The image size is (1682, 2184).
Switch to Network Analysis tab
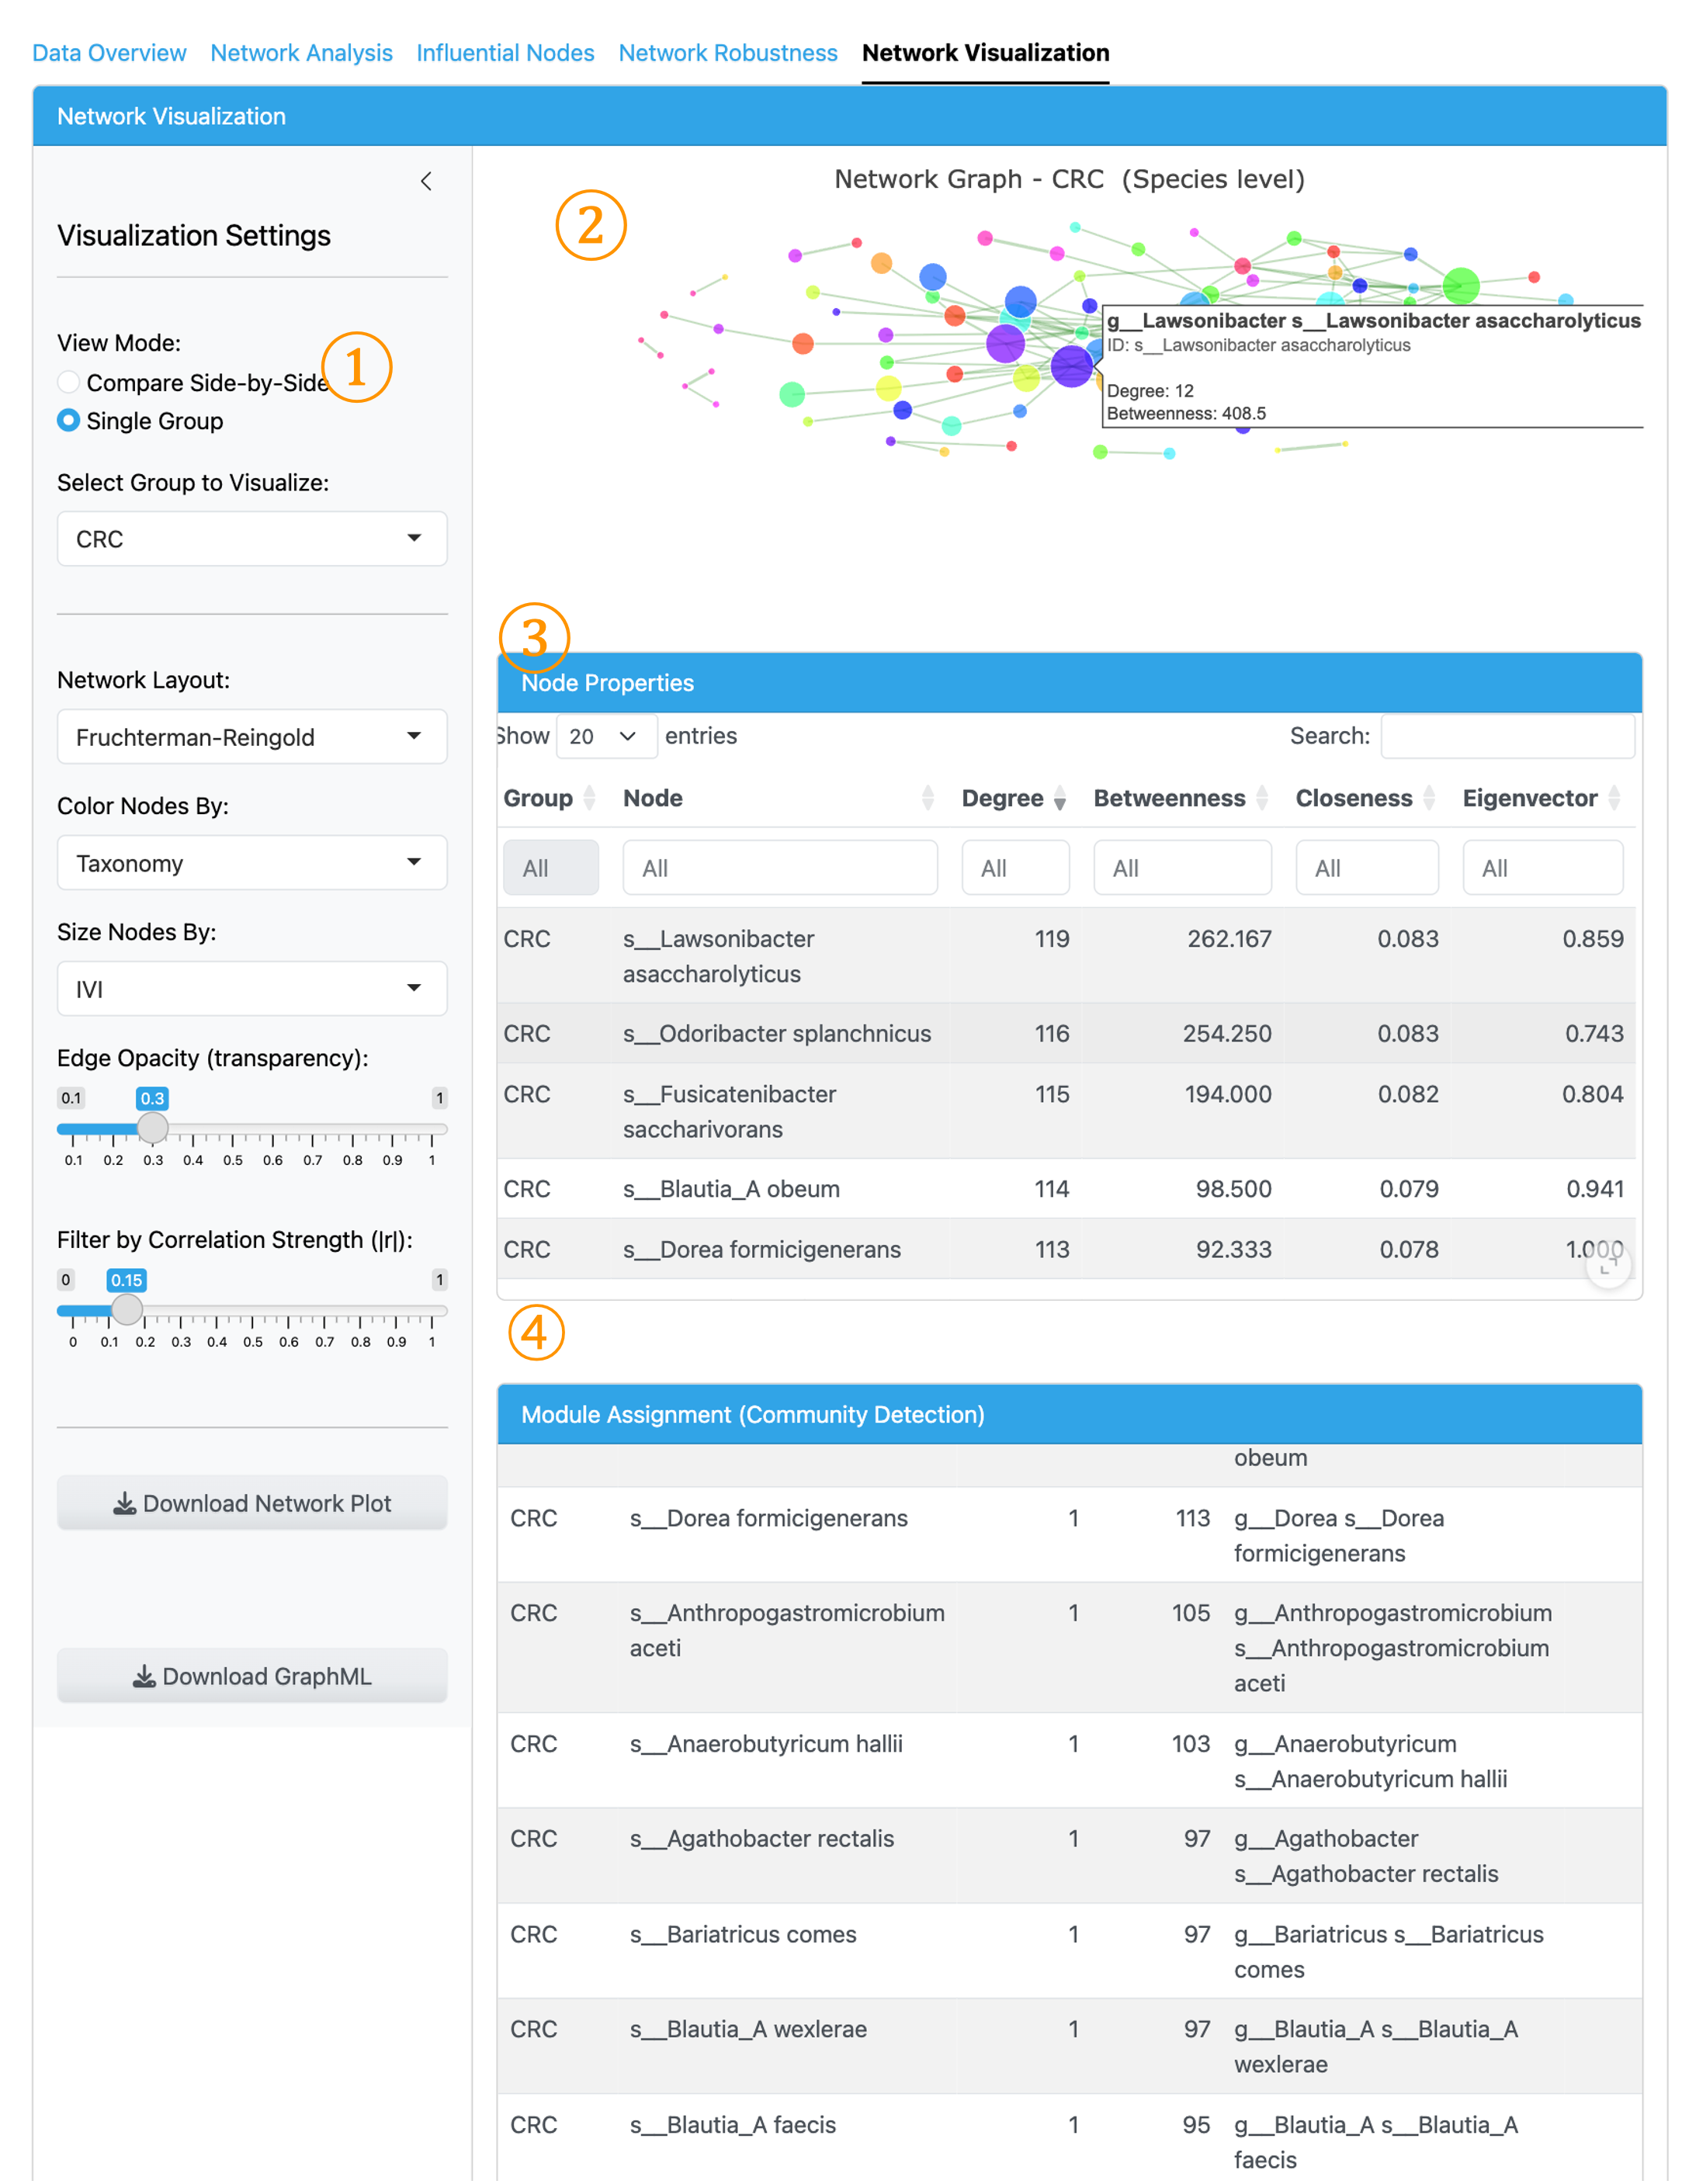tap(301, 53)
